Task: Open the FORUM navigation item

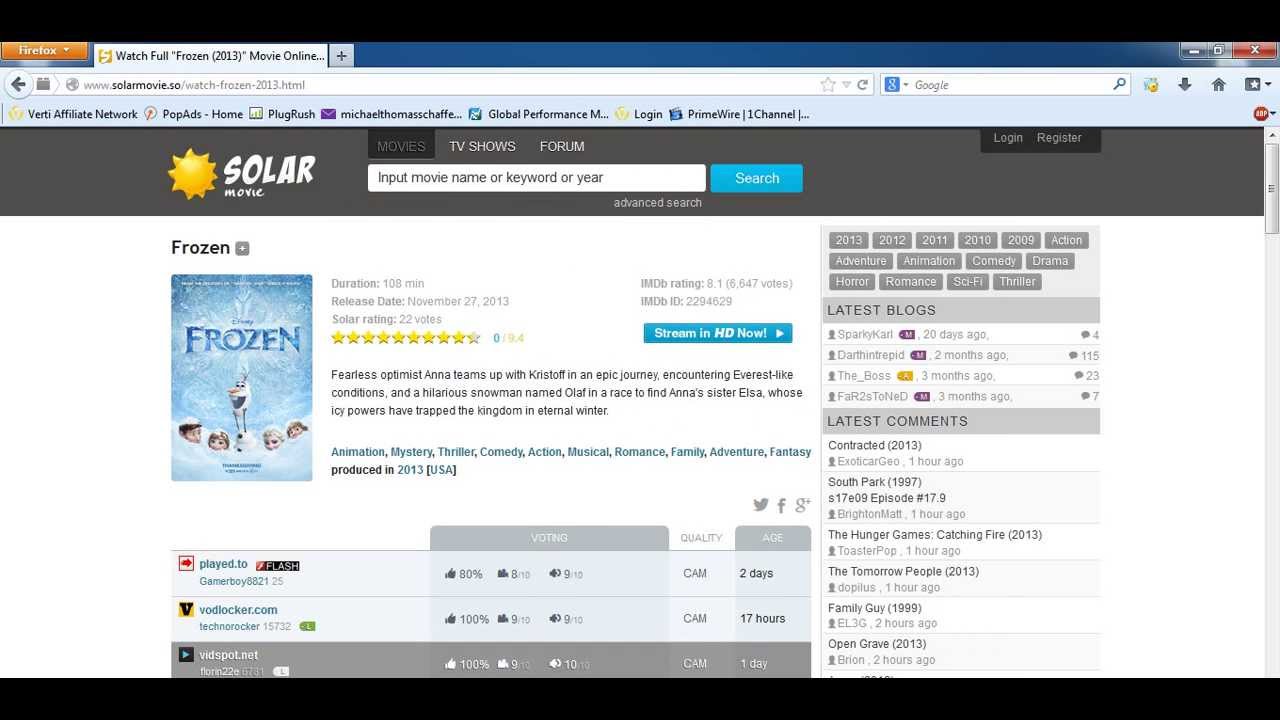Action: click(x=562, y=146)
